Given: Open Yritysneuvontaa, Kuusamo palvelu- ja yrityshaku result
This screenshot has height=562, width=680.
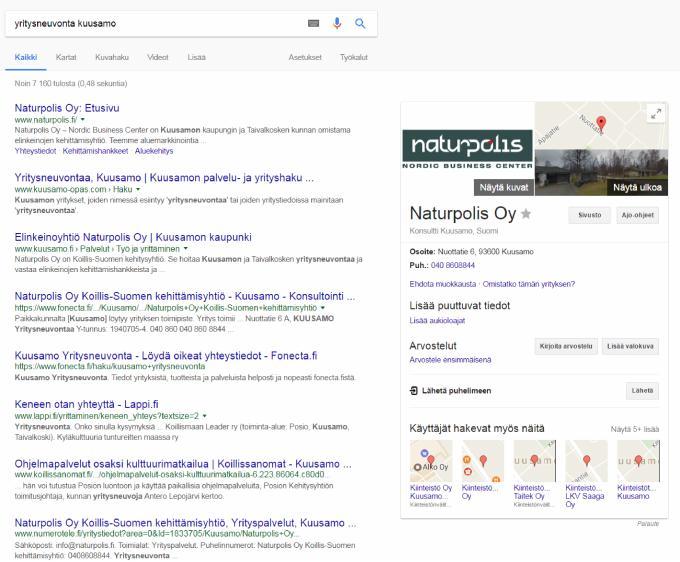Looking at the screenshot, I should [164, 178].
